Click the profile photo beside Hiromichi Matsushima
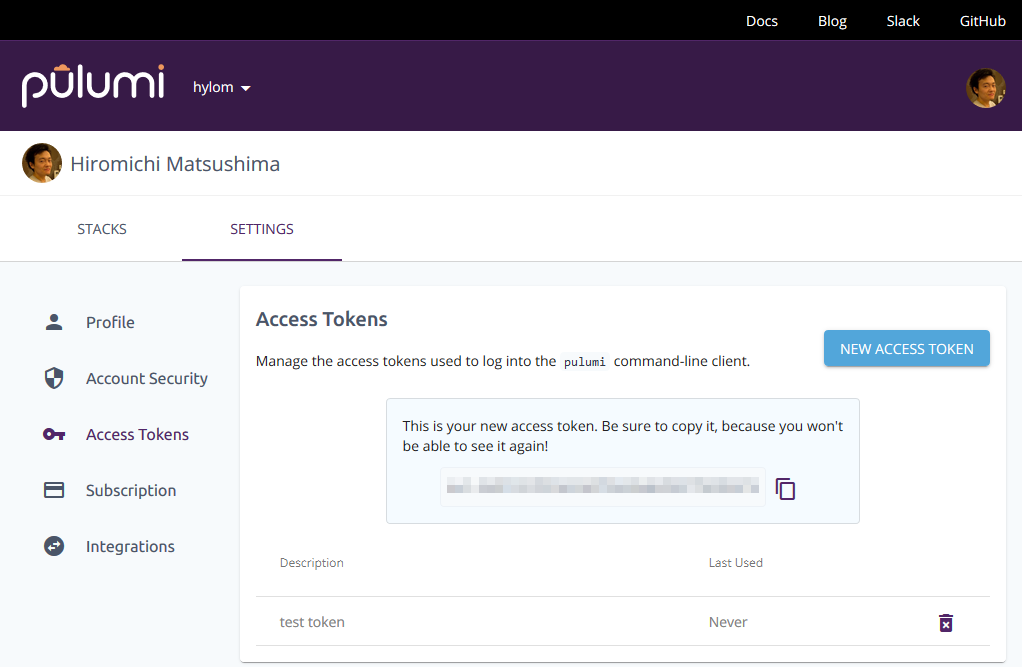 click(42, 163)
